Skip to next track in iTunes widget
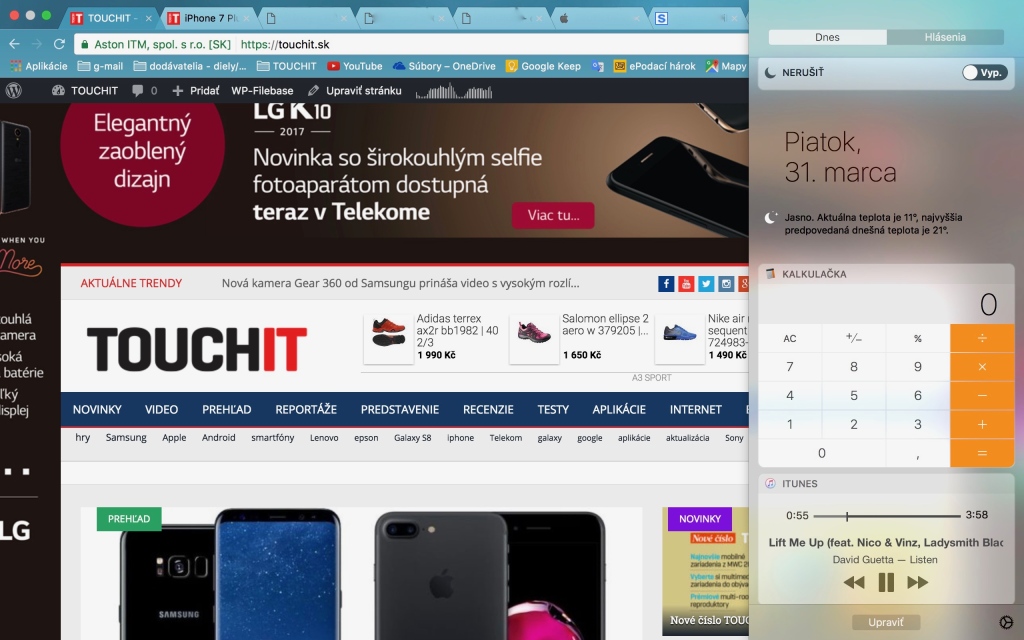The image size is (1024, 640). pyautogui.click(x=917, y=582)
